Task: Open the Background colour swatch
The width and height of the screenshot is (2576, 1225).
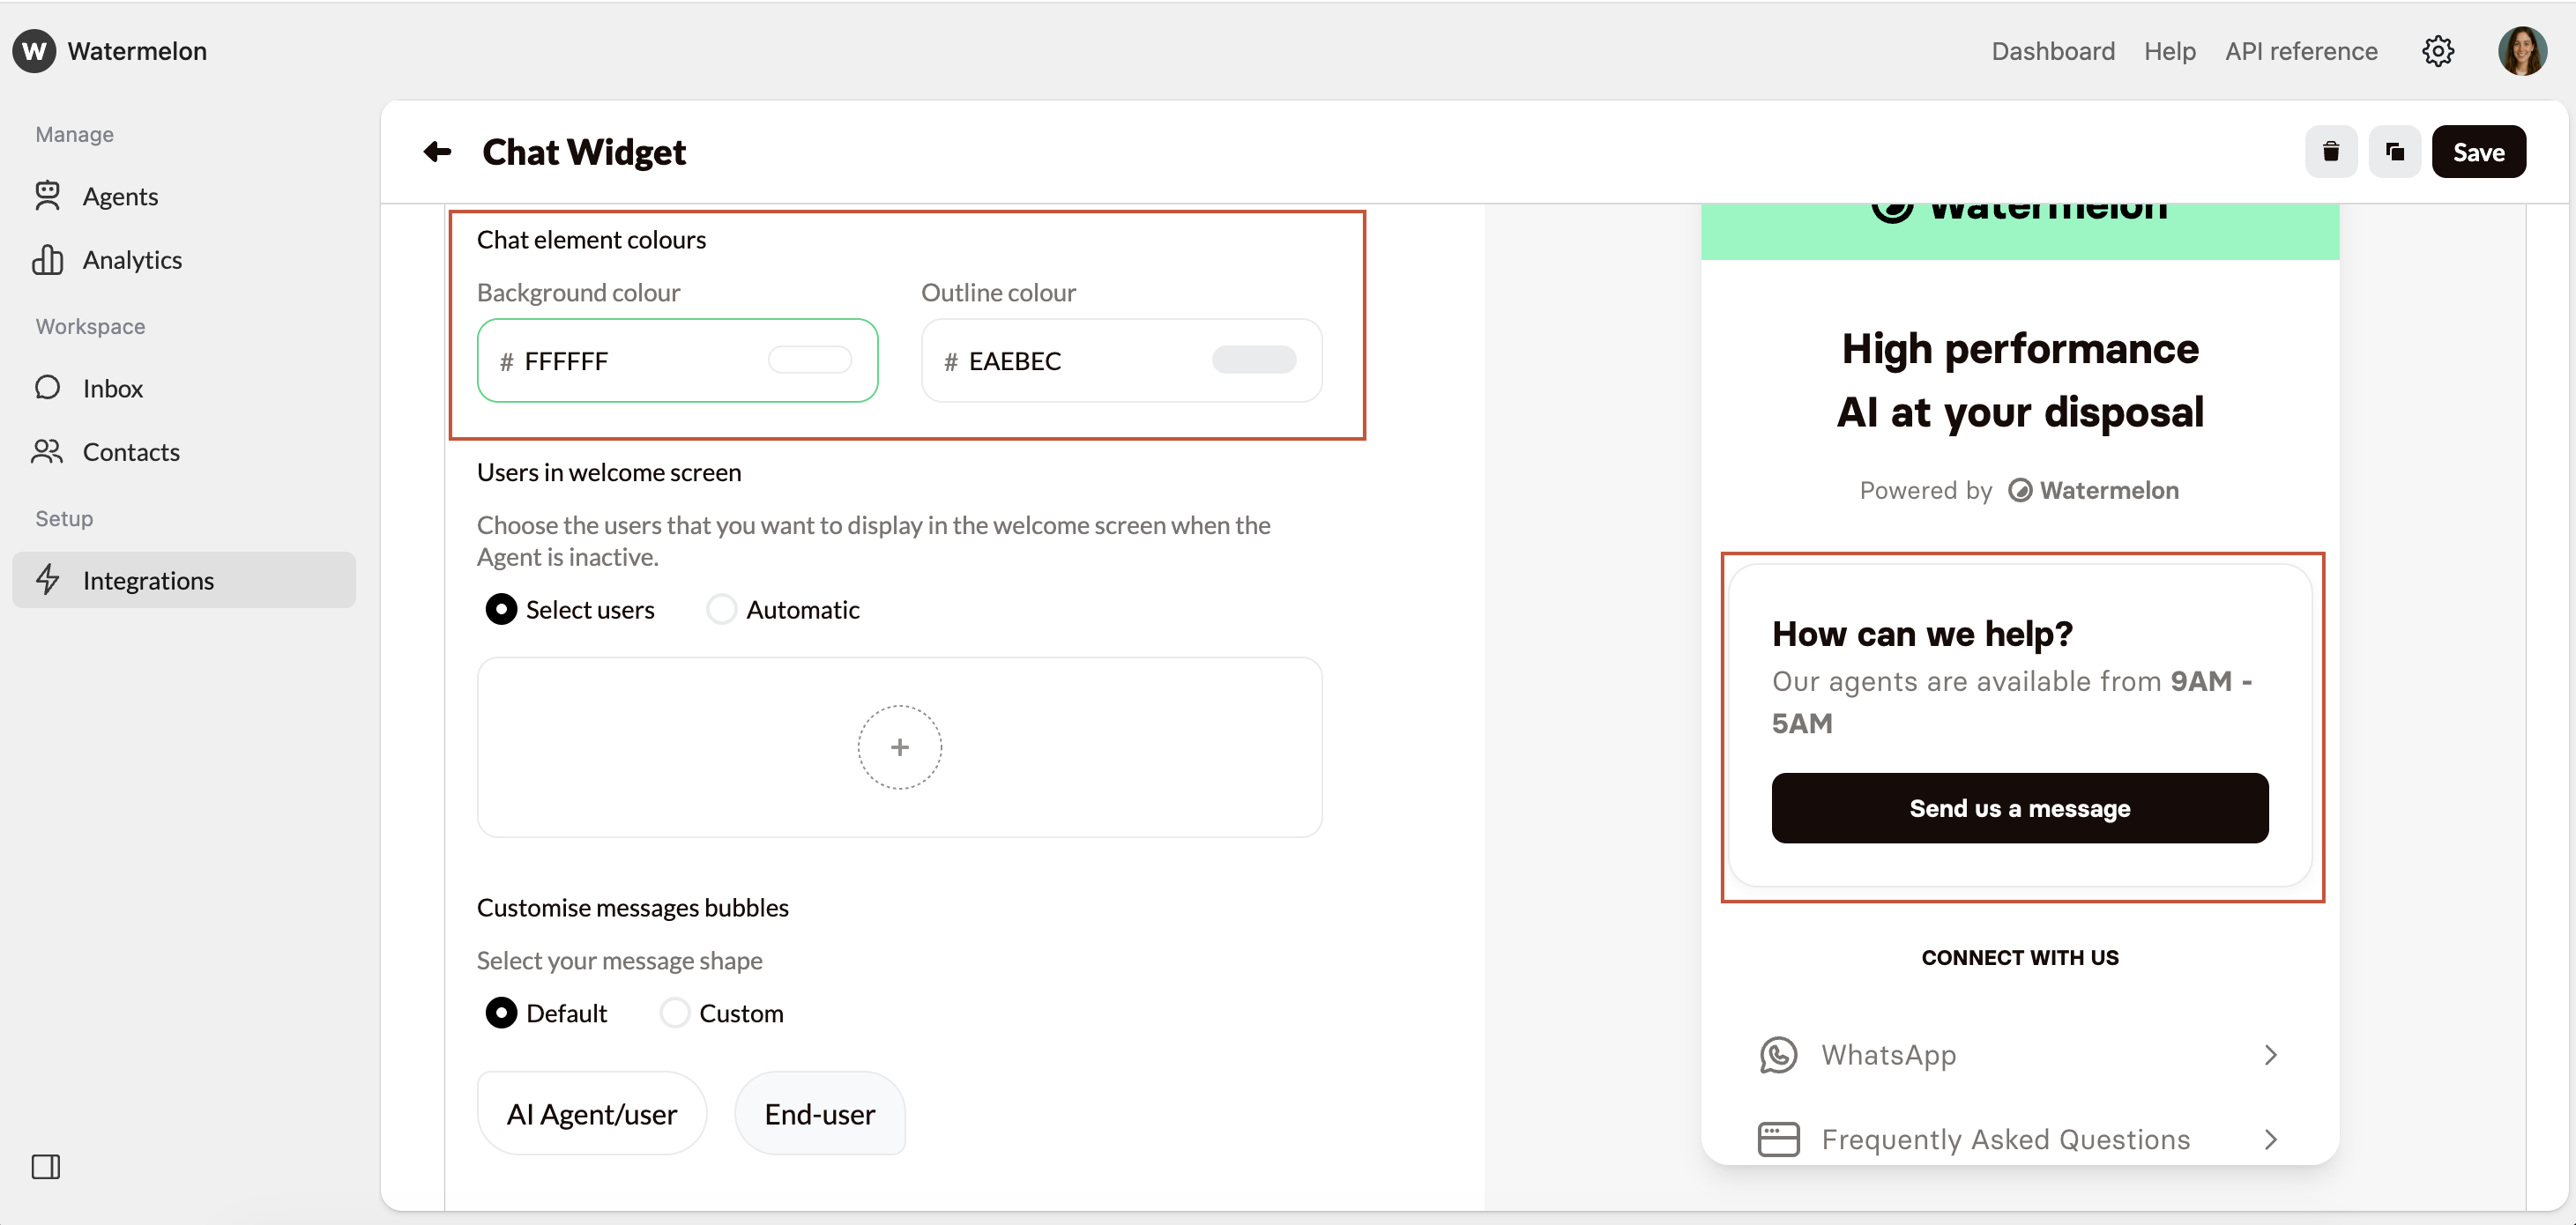Action: (811, 360)
